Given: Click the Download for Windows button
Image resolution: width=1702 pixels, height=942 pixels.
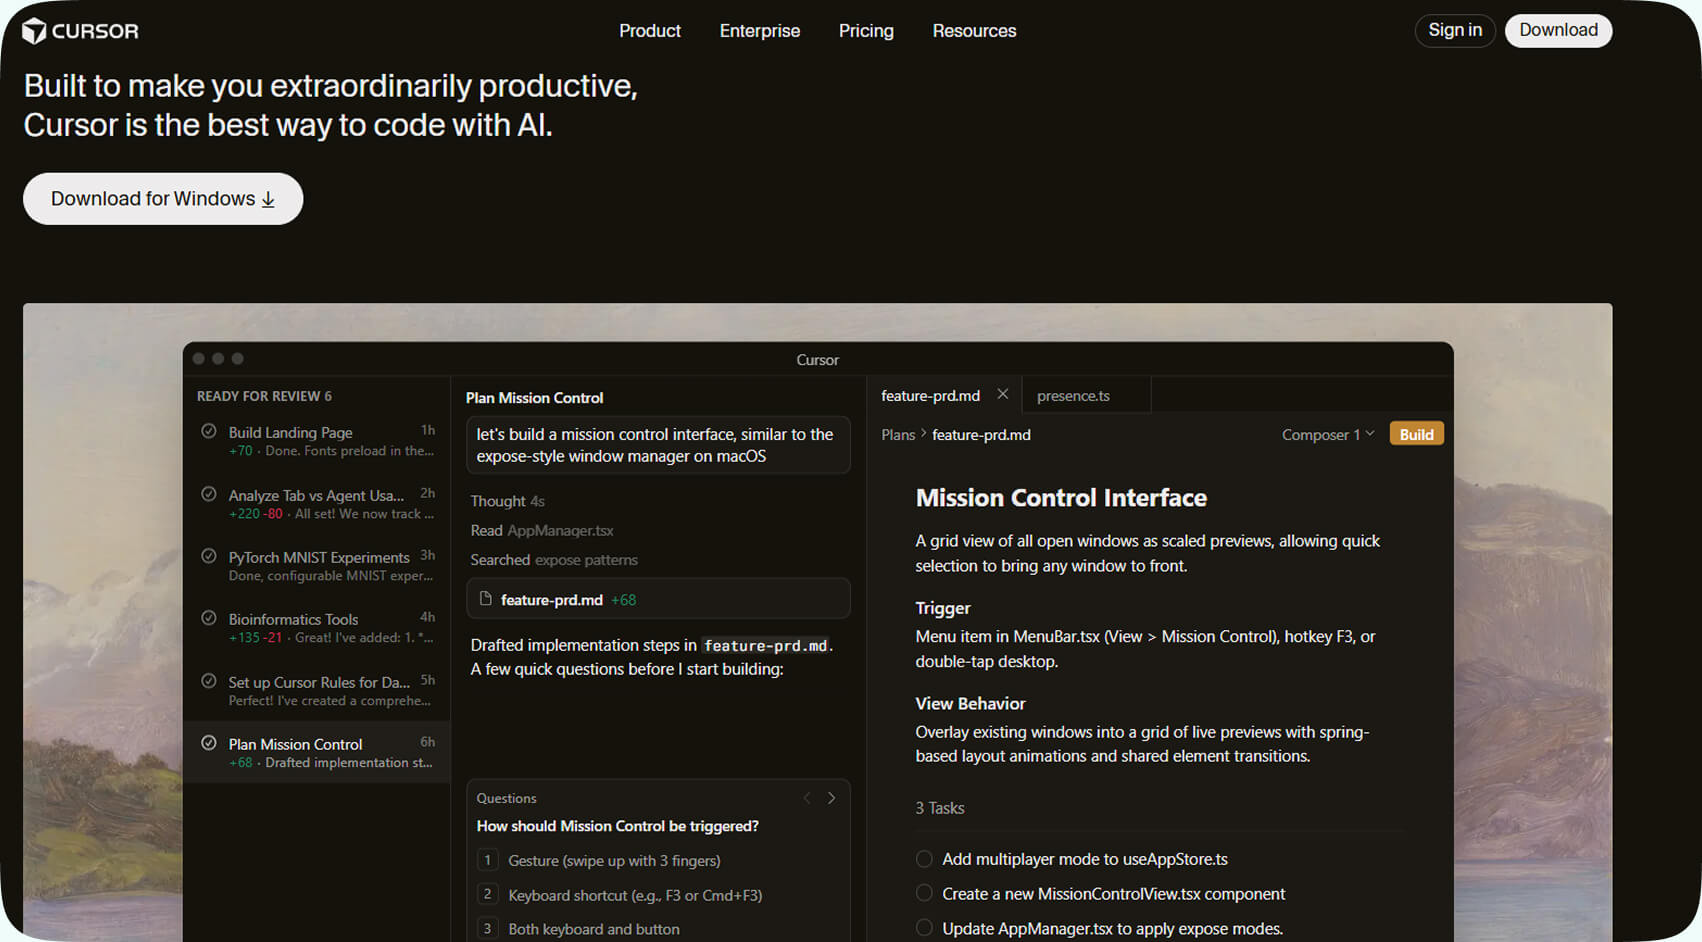Looking at the screenshot, I should click(163, 199).
